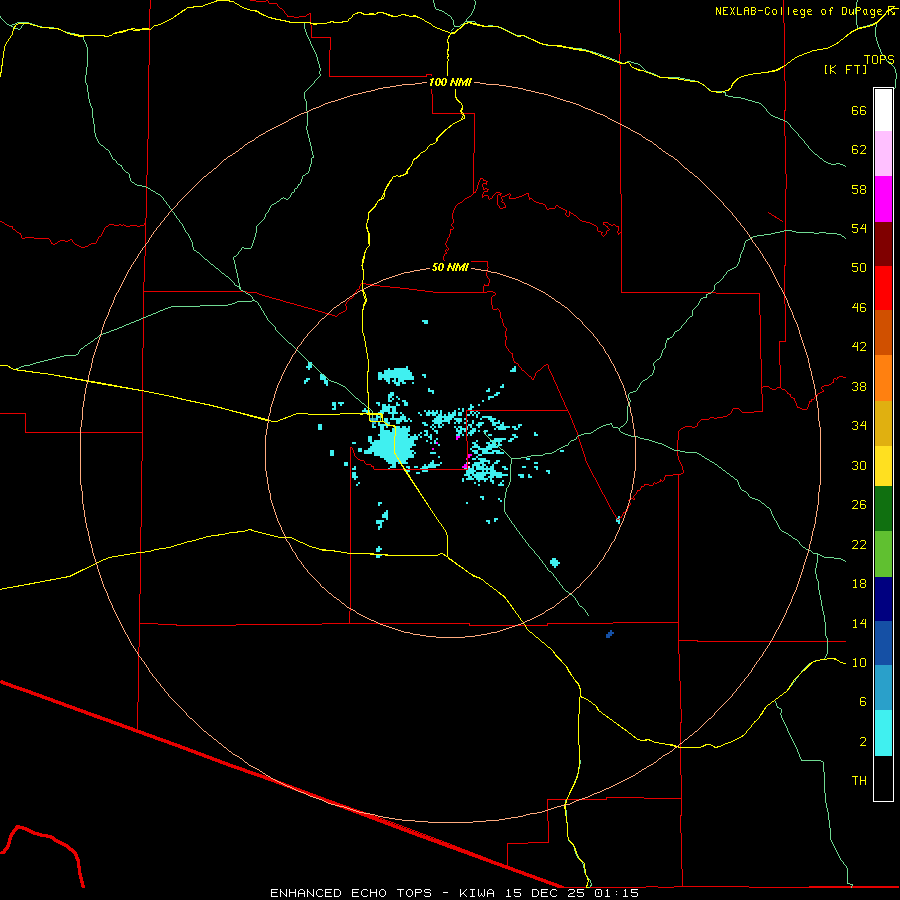The image size is (900, 900).
Task: Click the yellow swatch in the color bar
Action: [883, 466]
